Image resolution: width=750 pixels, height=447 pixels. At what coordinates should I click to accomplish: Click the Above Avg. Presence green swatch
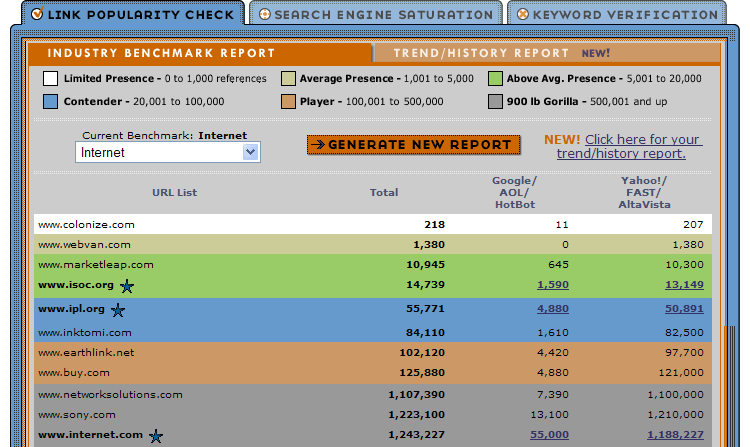click(496, 79)
